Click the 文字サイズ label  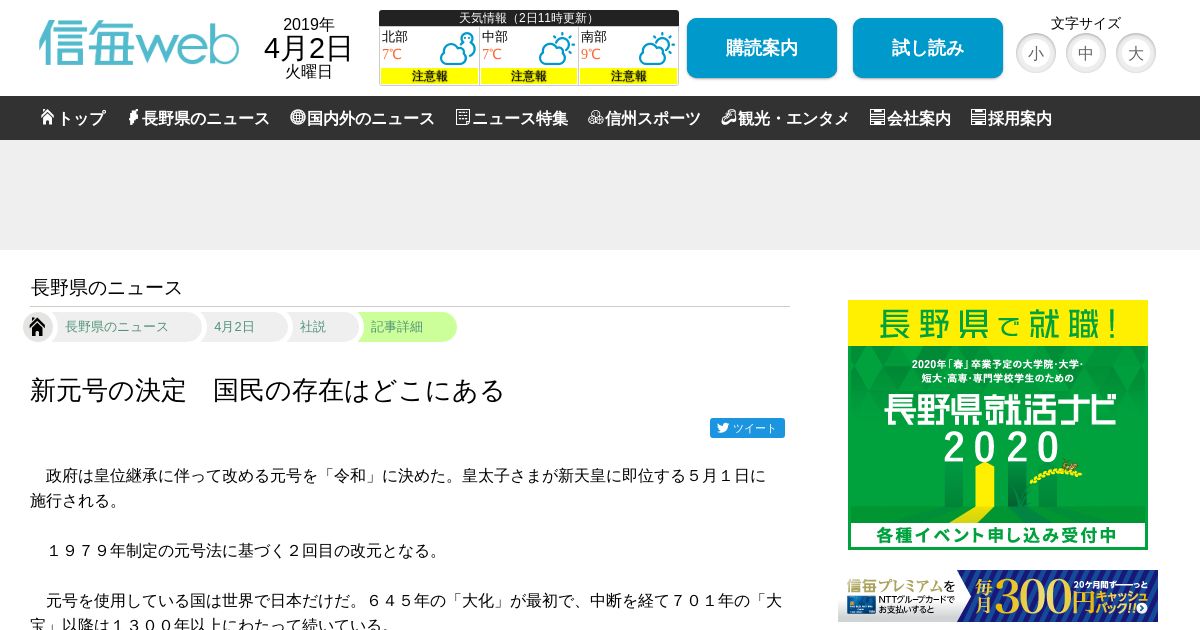click(1086, 23)
